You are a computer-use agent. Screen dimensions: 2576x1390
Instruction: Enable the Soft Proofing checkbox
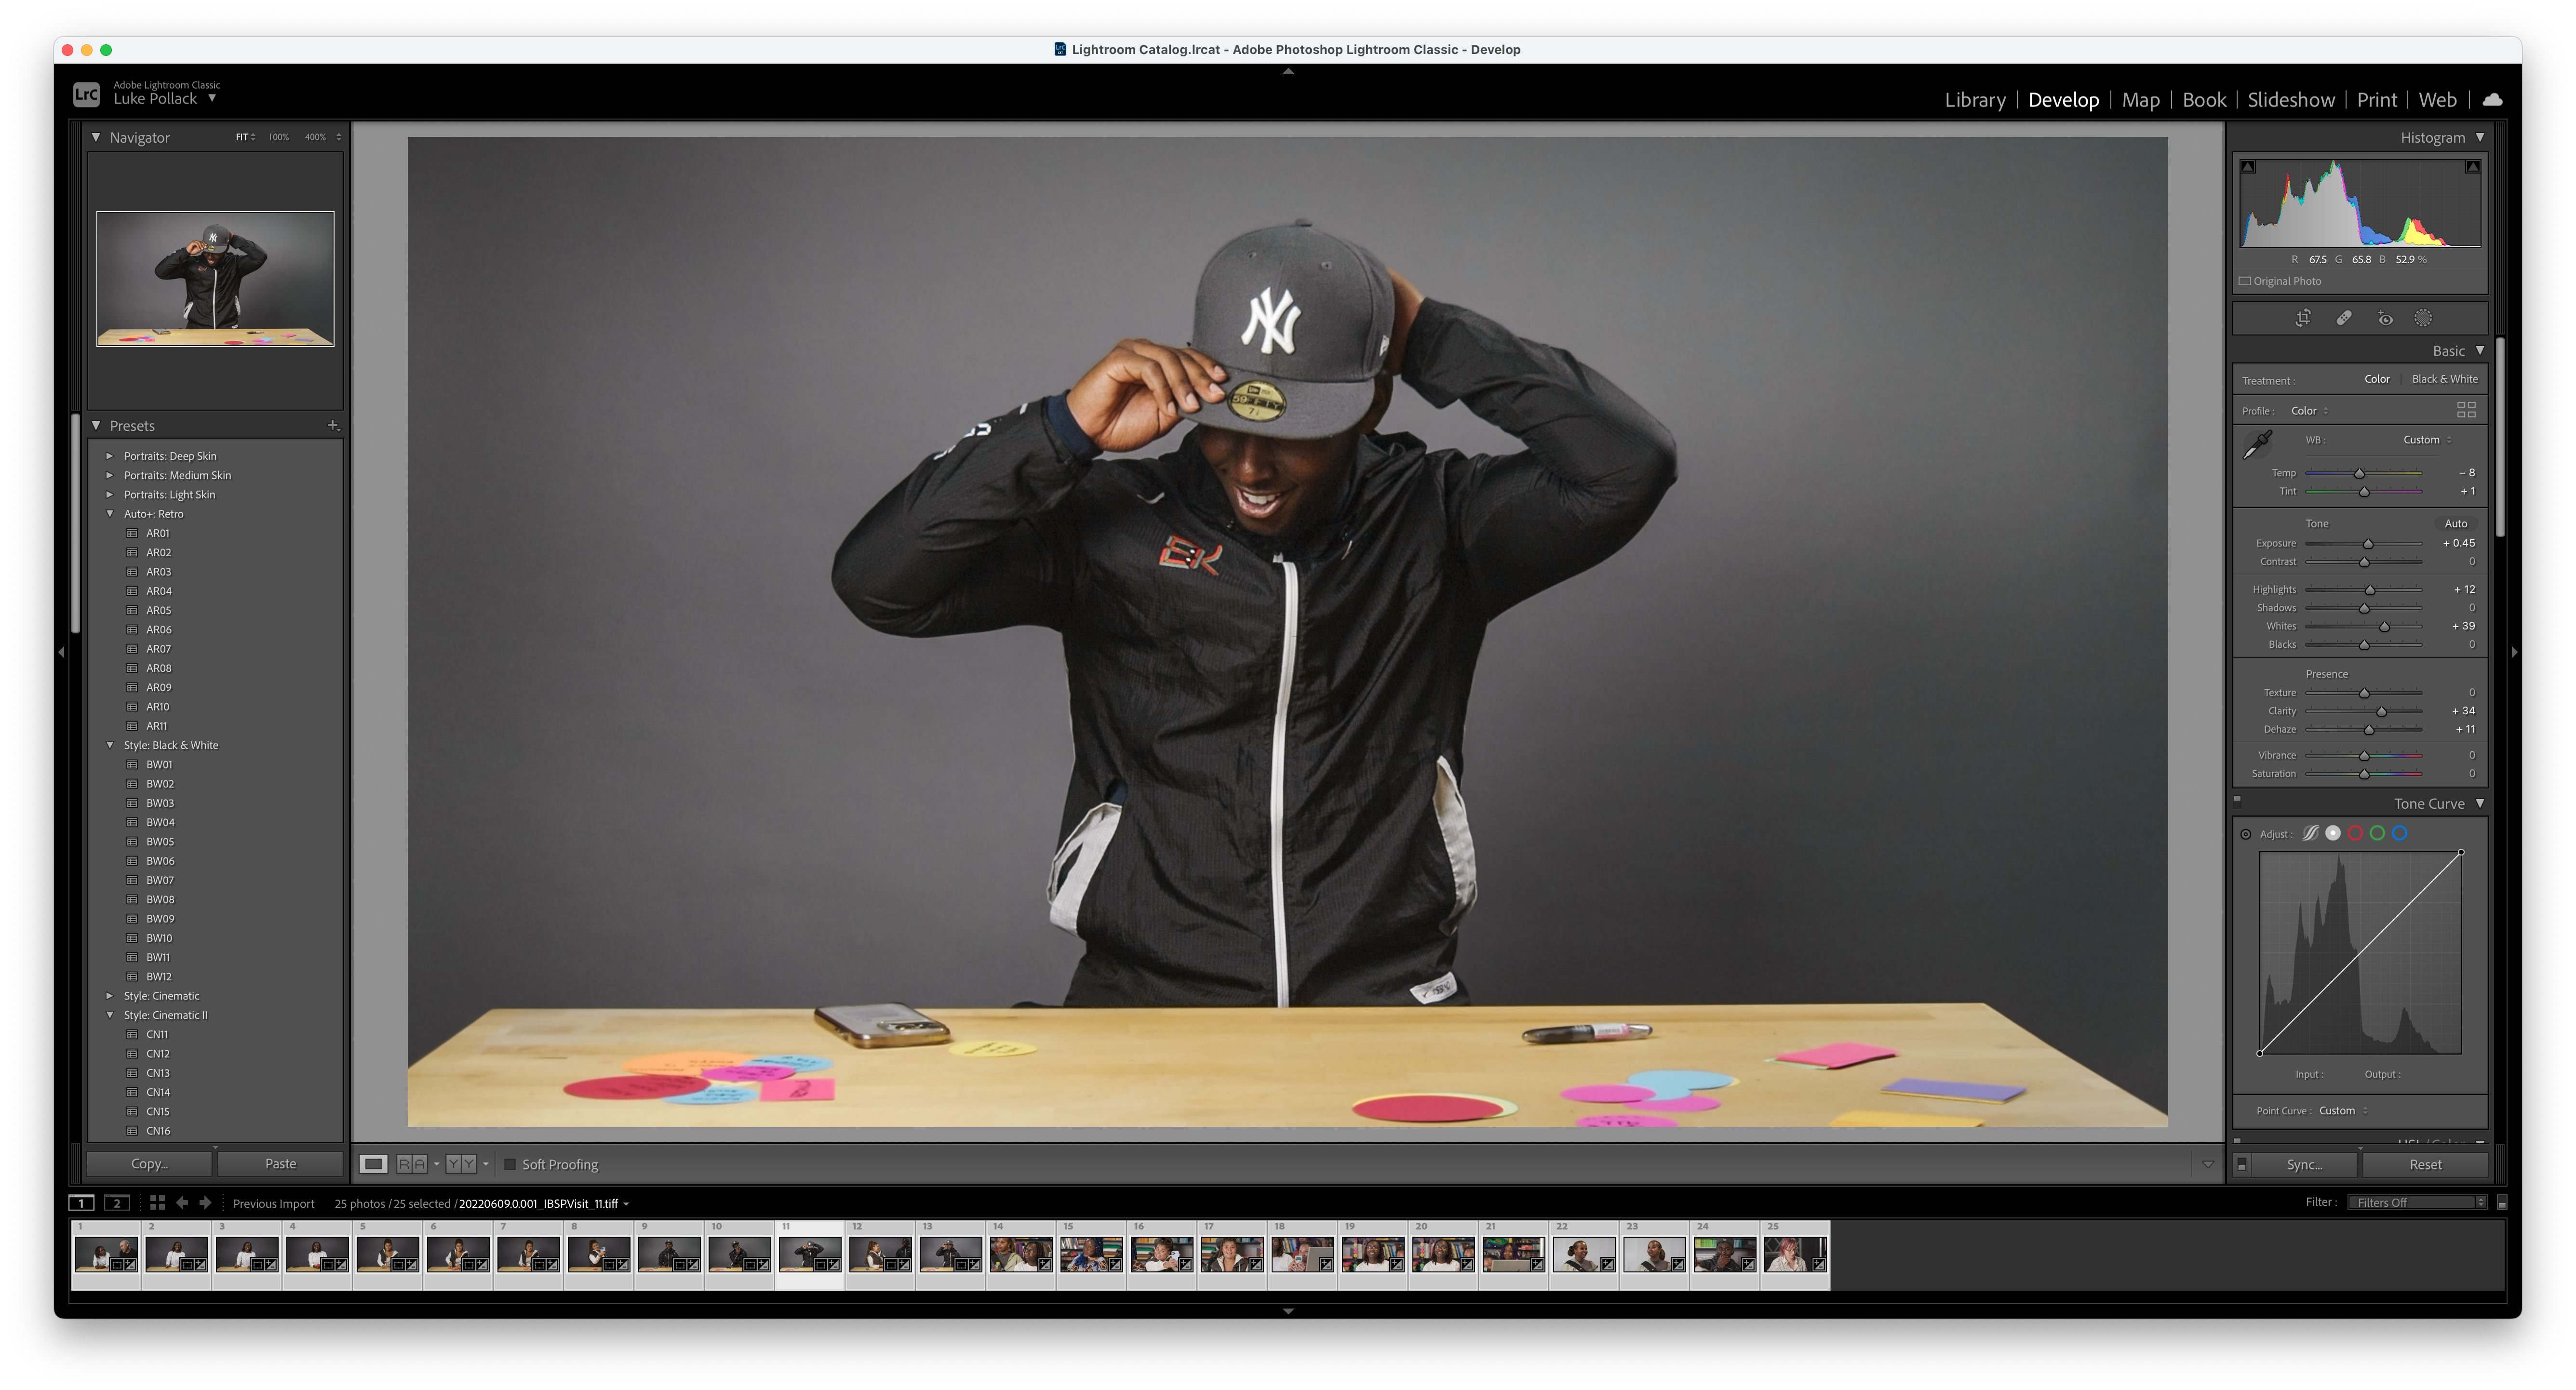click(510, 1164)
